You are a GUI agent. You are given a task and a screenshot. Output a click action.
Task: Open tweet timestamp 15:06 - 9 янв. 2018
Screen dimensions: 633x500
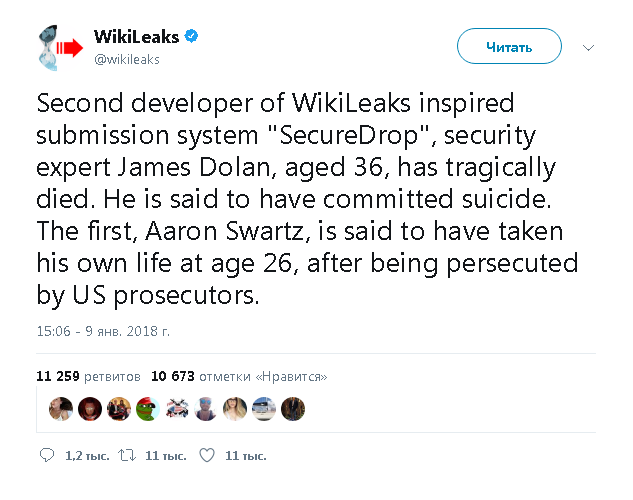(103, 331)
